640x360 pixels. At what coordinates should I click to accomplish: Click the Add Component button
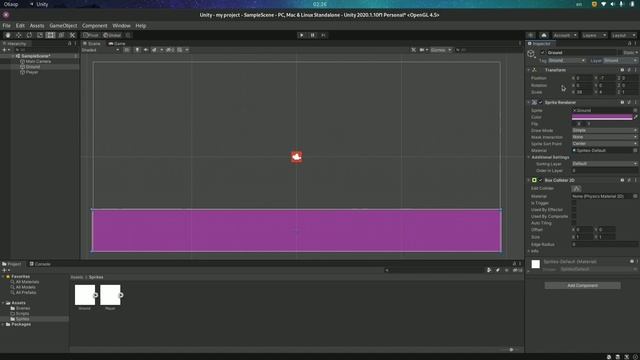point(582,285)
